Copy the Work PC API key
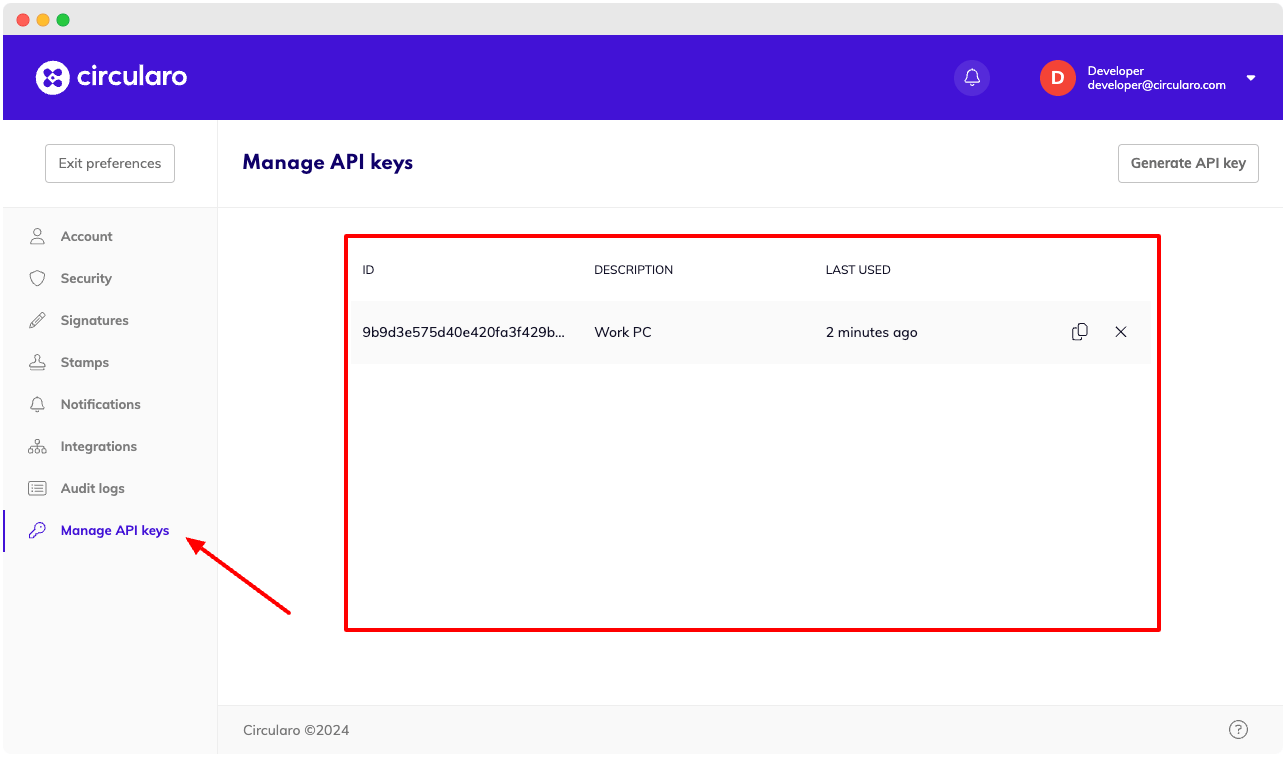1286x757 pixels. pos(1079,331)
